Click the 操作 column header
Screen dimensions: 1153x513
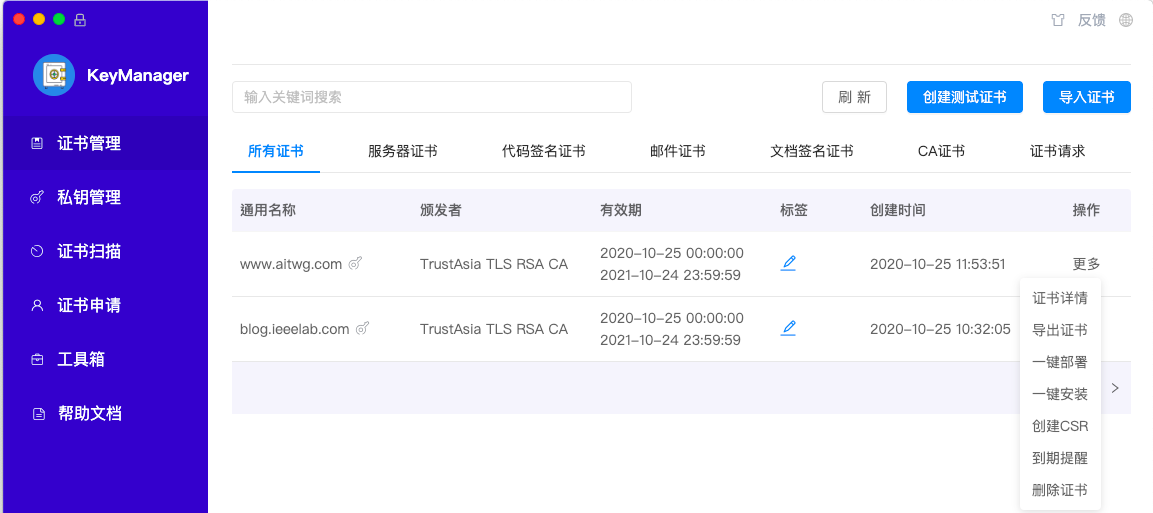click(x=1087, y=210)
